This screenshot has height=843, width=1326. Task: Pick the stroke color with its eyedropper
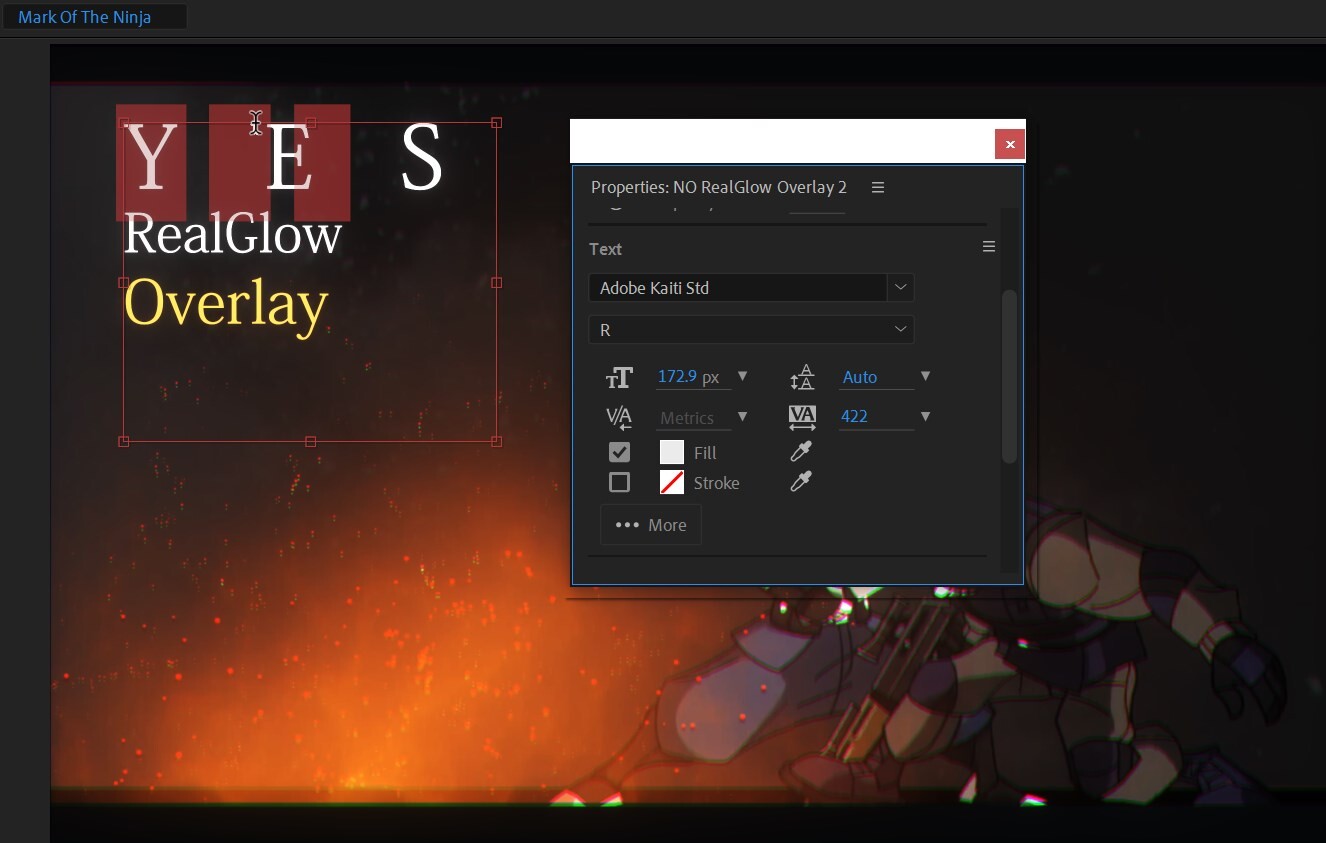(x=801, y=482)
